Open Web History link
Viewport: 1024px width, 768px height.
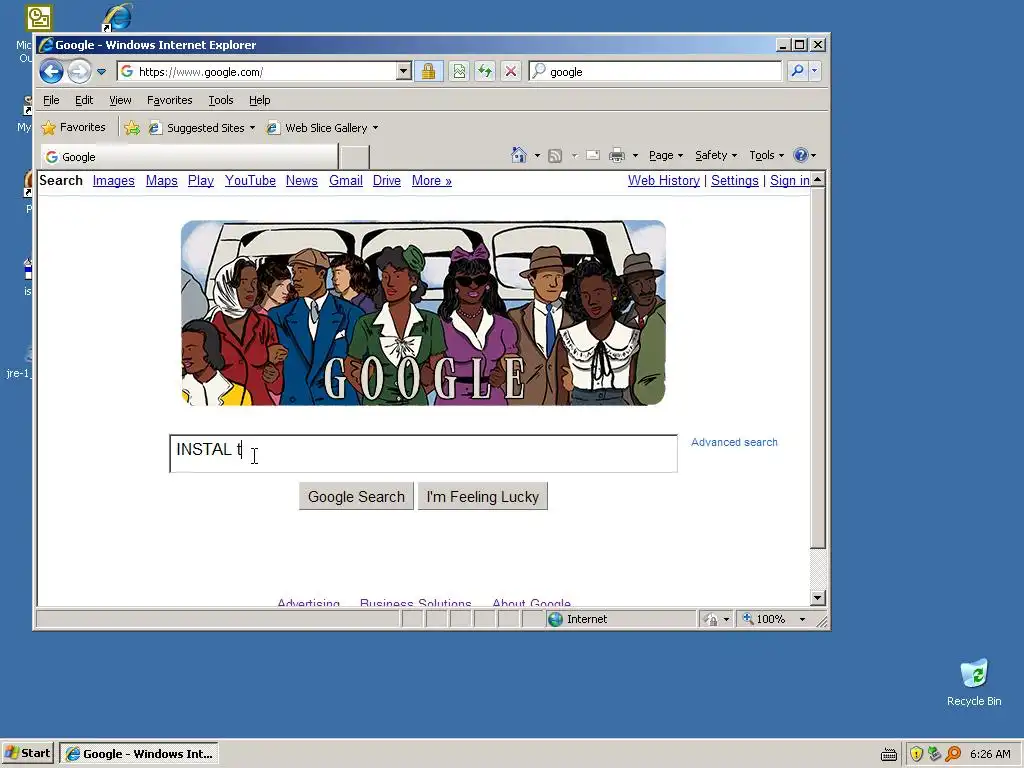click(x=664, y=181)
